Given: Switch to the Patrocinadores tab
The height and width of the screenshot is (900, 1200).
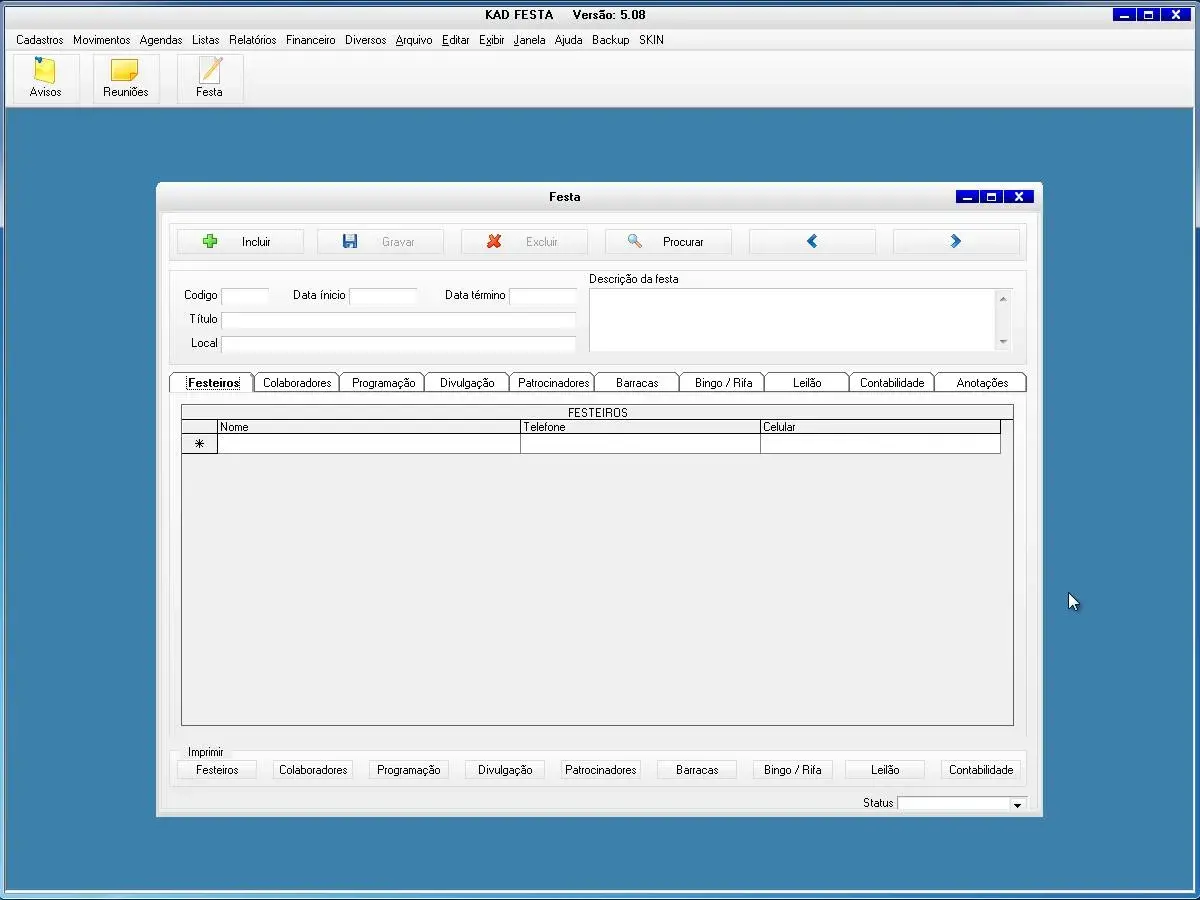Looking at the screenshot, I should click(x=554, y=383).
